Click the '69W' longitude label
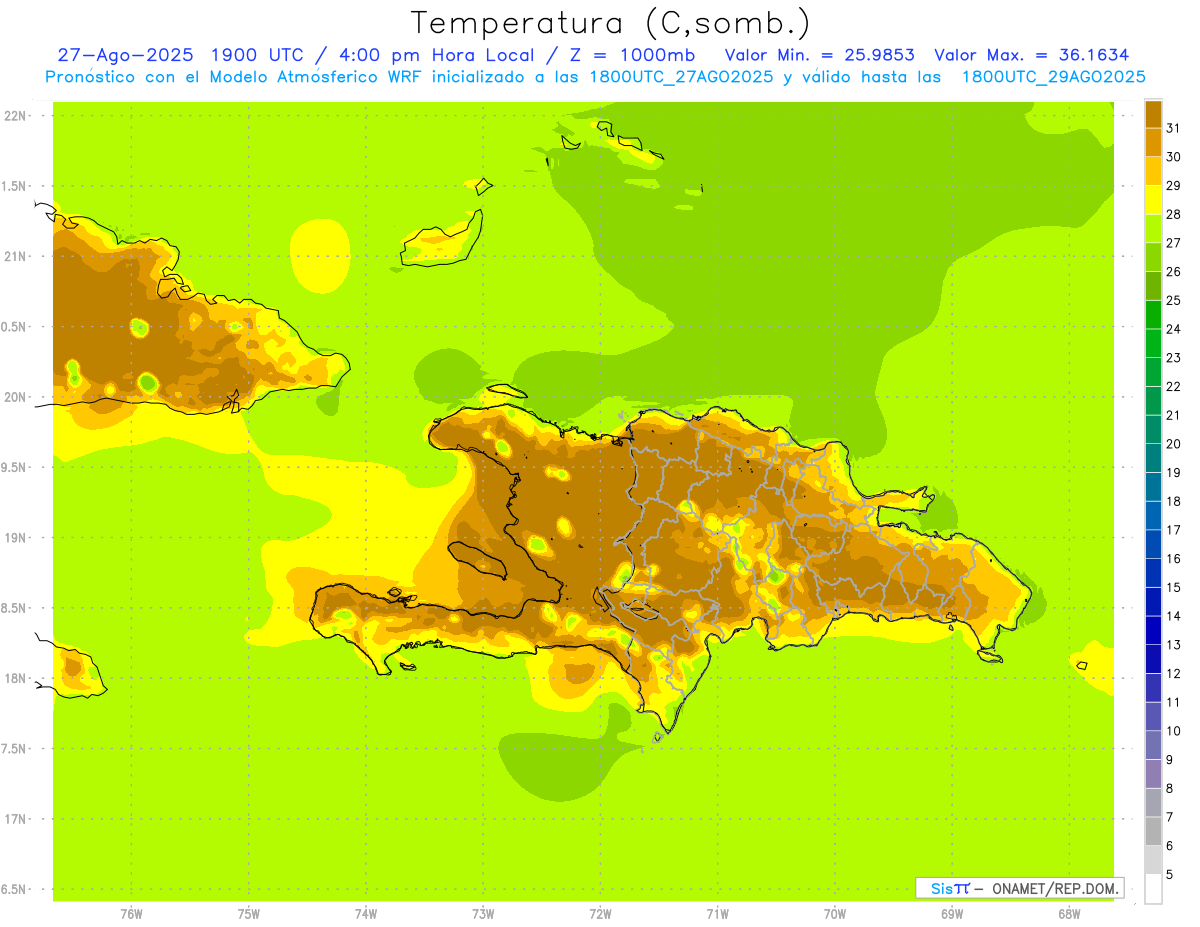Image resolution: width=1200 pixels, height=927 pixels. click(x=951, y=913)
